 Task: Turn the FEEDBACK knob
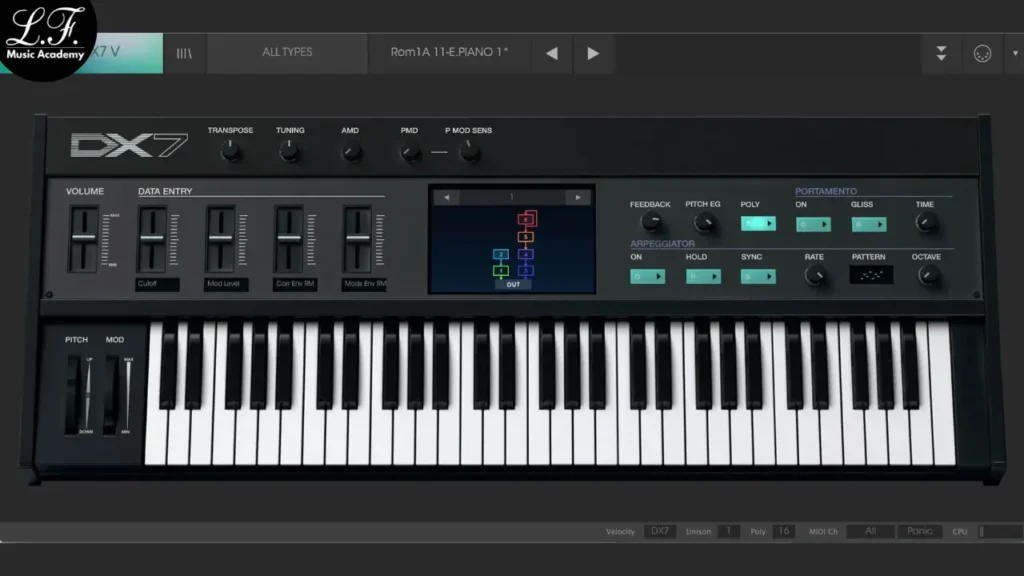(x=652, y=223)
